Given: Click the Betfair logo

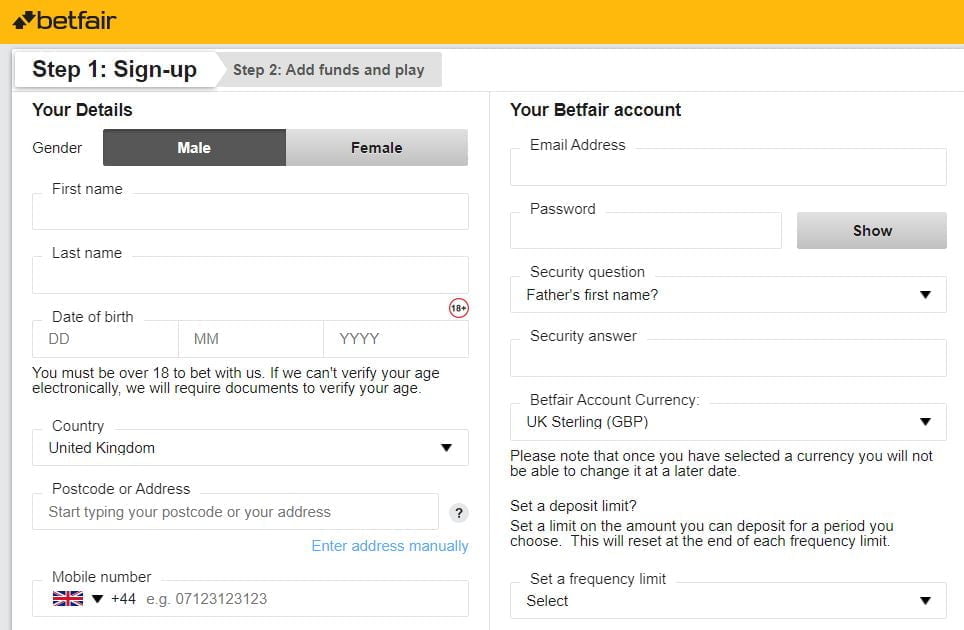Looking at the screenshot, I should tap(65, 20).
